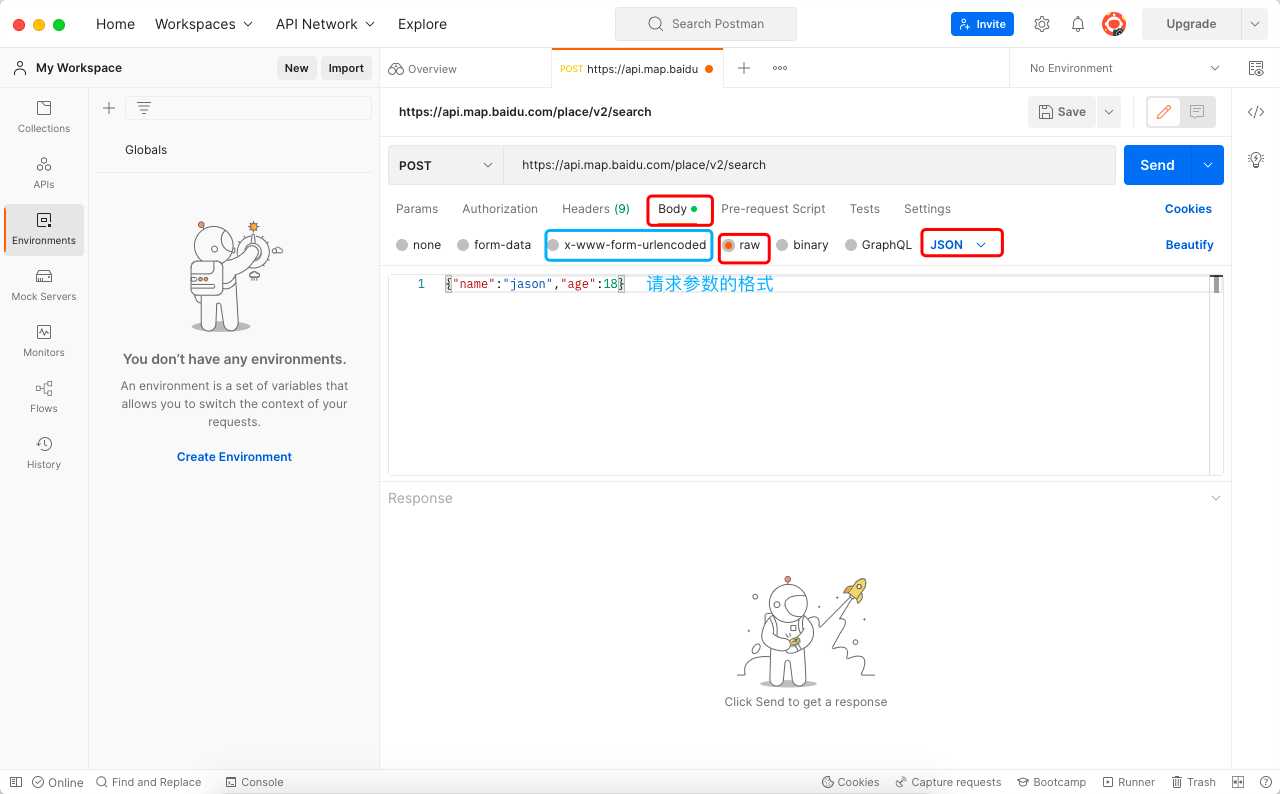The image size is (1280, 794).
Task: Open the History sidebar section
Action: click(44, 453)
